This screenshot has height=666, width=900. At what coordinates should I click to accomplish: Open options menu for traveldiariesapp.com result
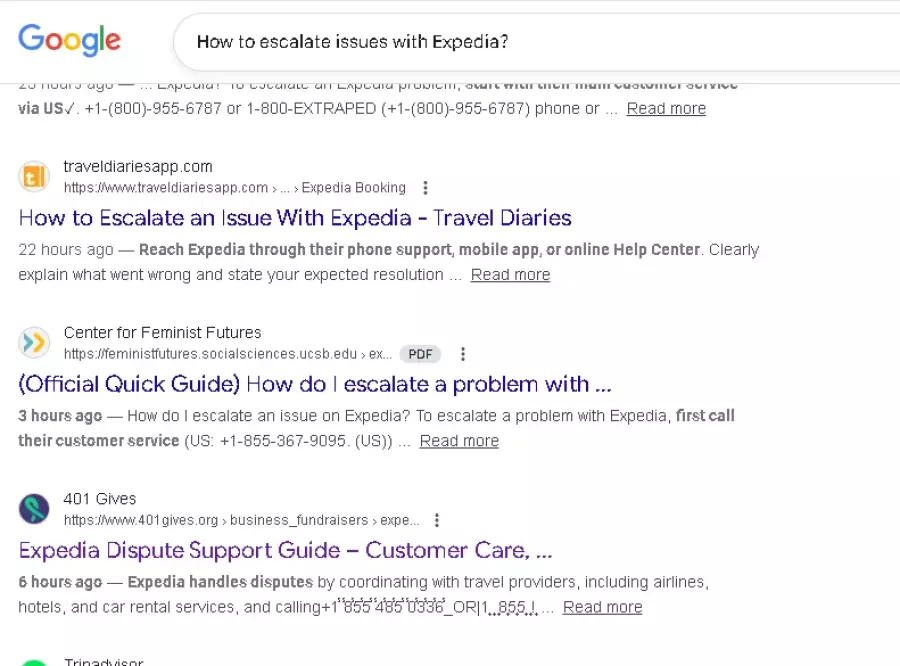coord(426,188)
